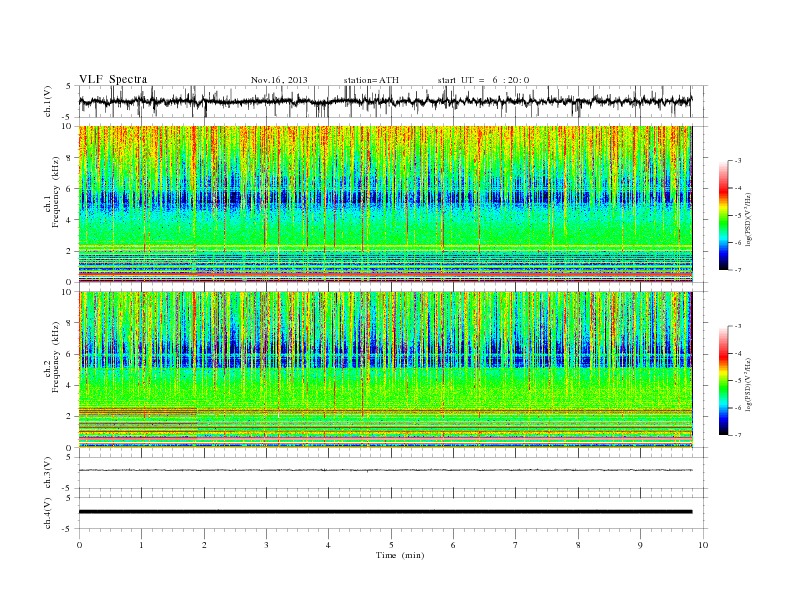
Task: Click the "-3" top value on ch.1 colorbar
Action: click(x=738, y=161)
